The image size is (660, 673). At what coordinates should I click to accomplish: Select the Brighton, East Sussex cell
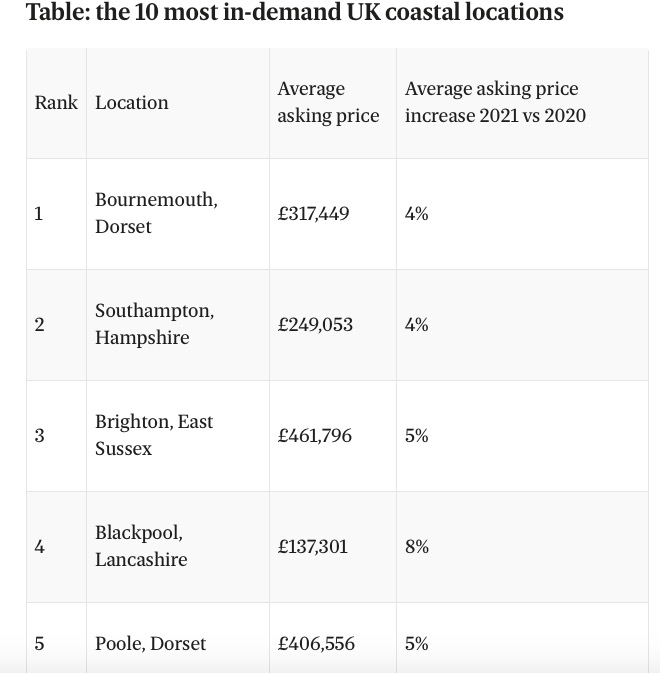(x=154, y=435)
